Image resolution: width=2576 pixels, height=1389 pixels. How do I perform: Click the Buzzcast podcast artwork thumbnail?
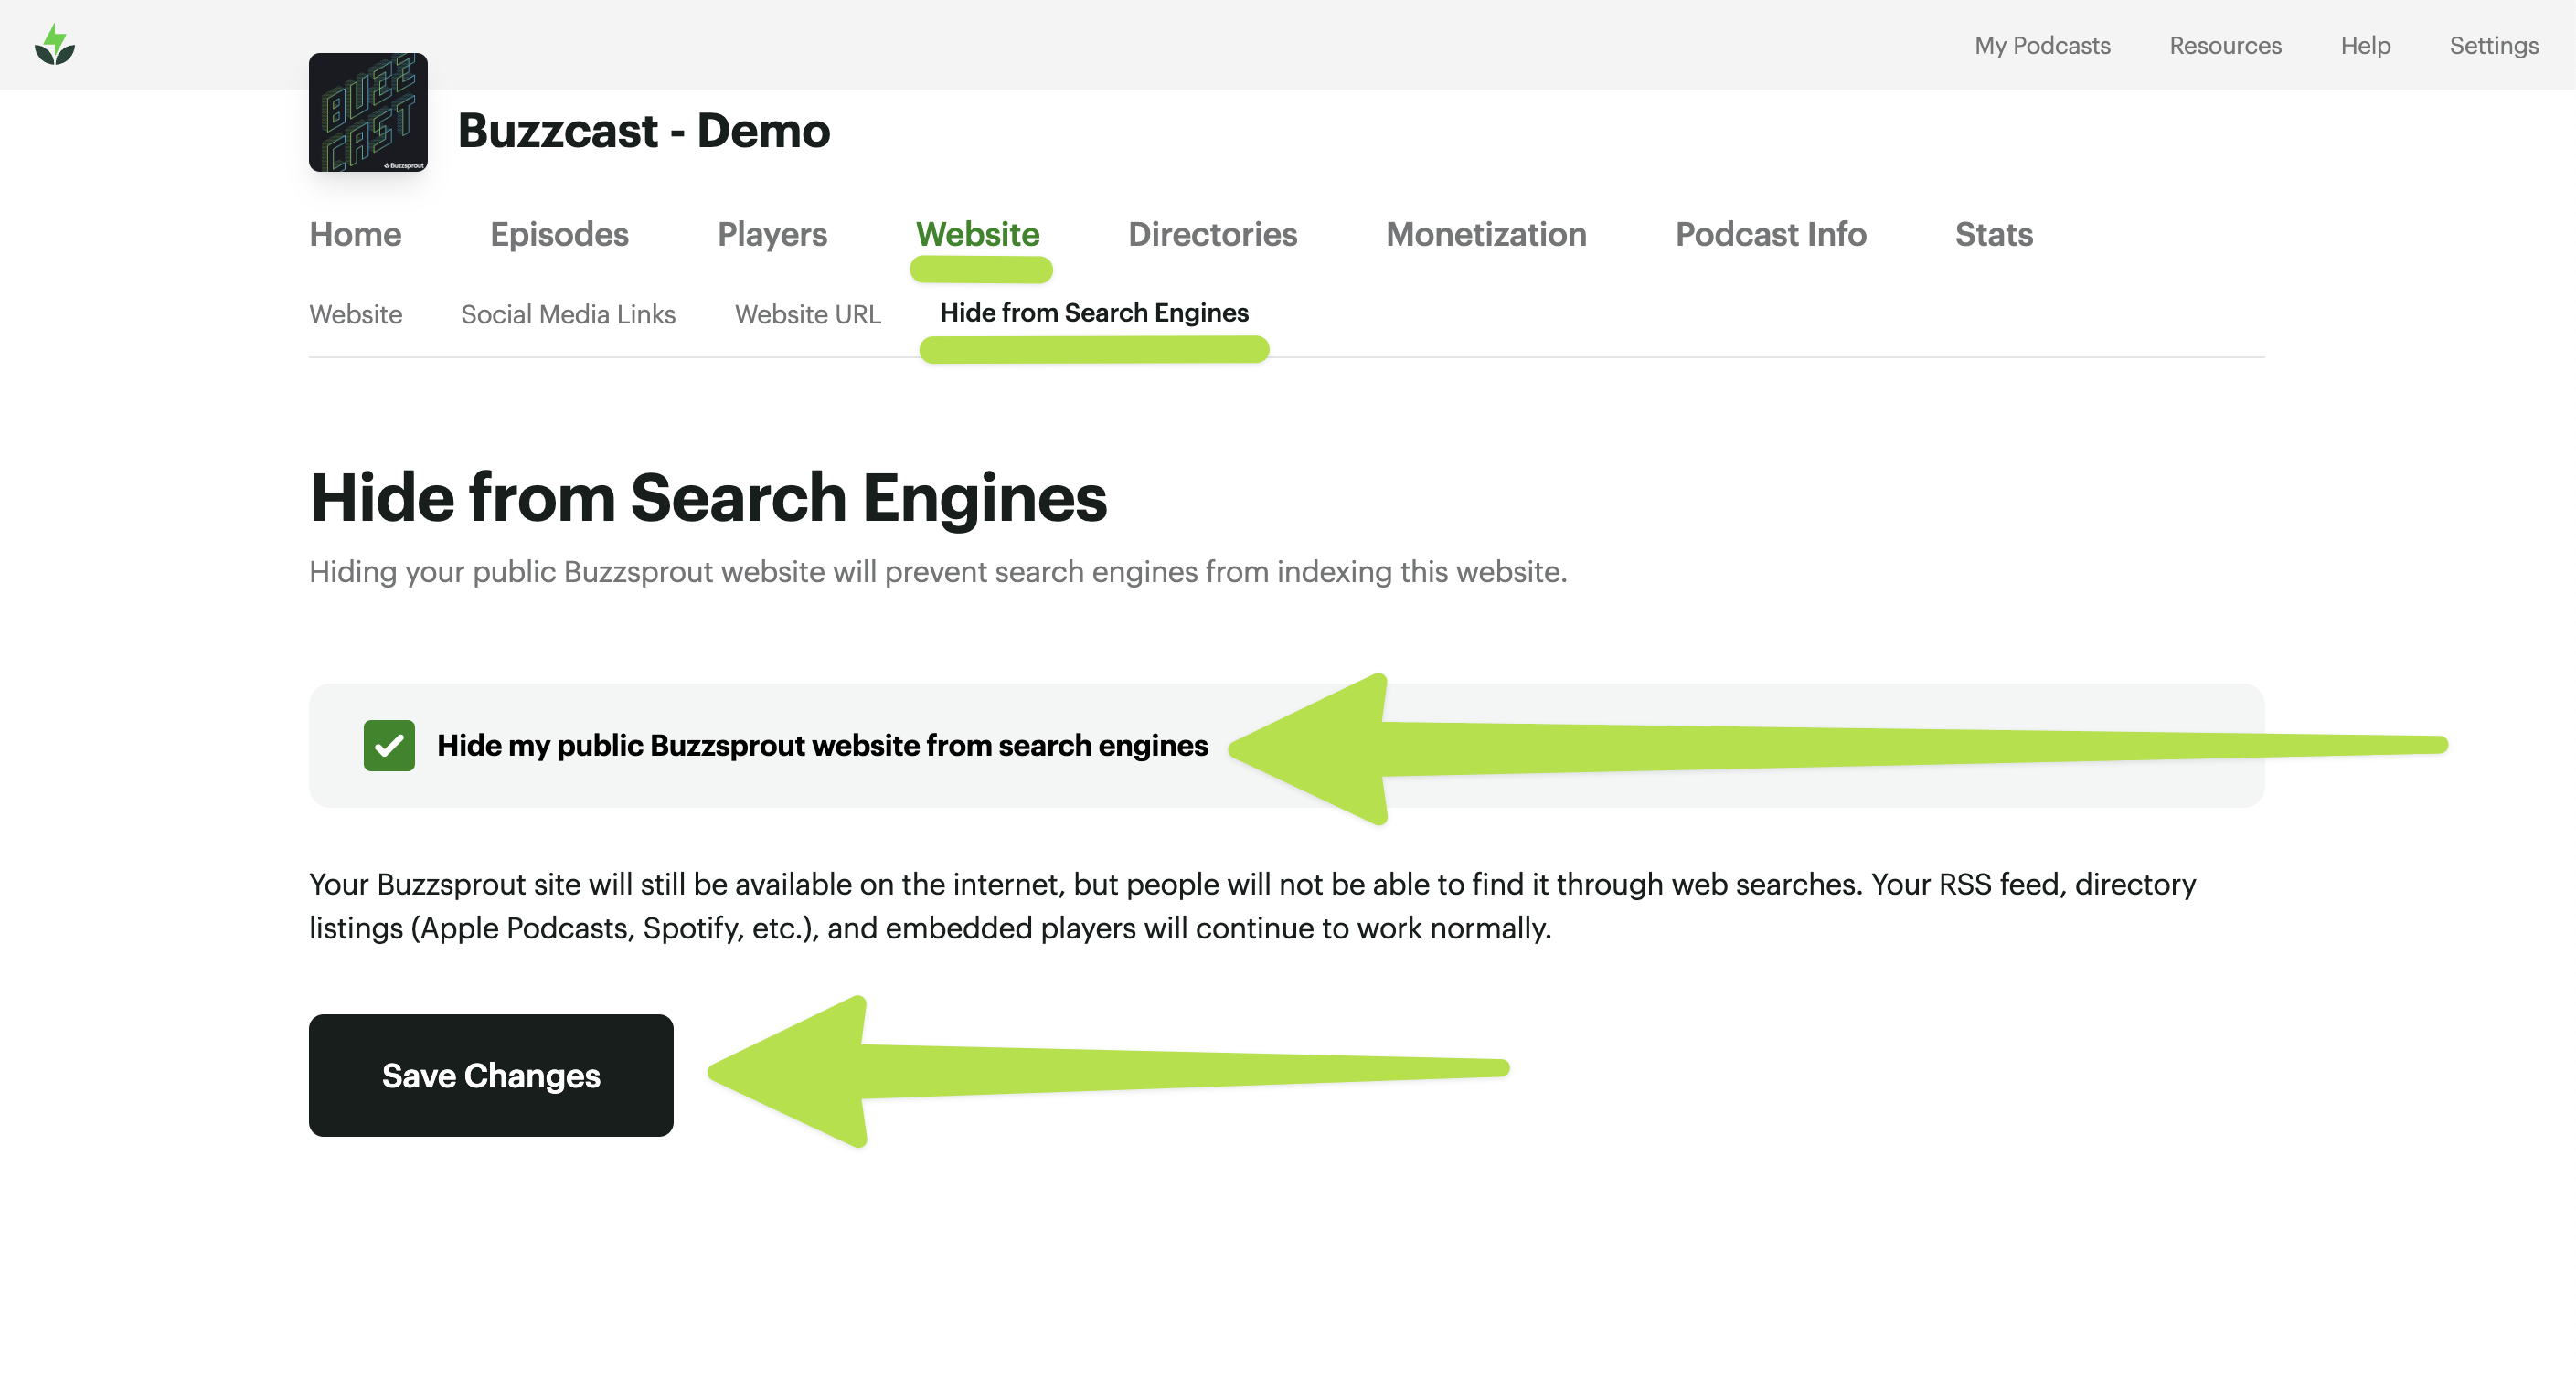tap(368, 112)
